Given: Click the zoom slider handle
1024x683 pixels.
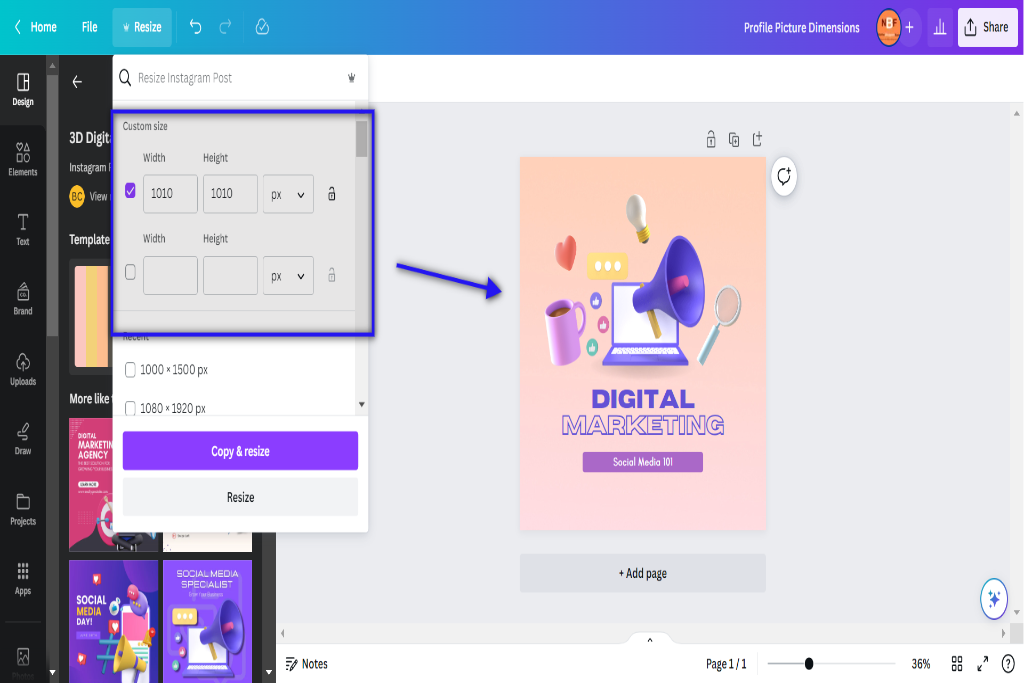Looking at the screenshot, I should pyautogui.click(x=809, y=664).
